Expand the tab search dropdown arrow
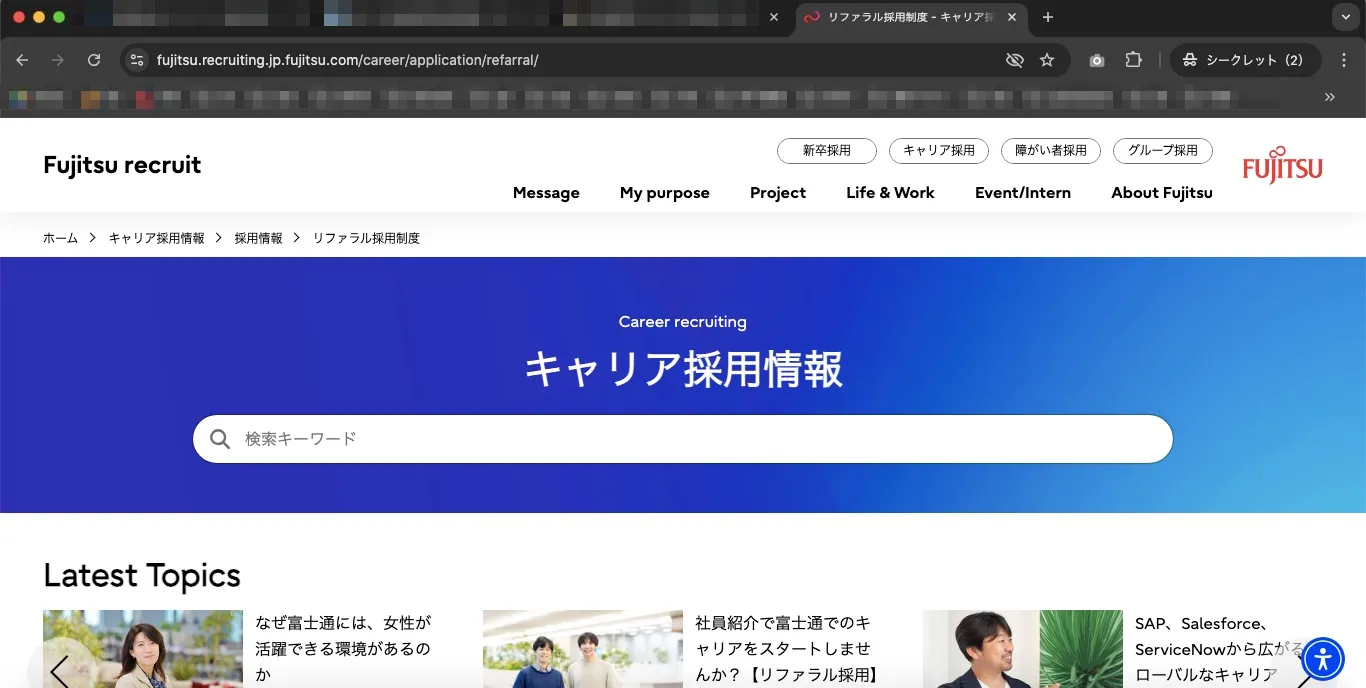Viewport: 1366px width, 688px height. click(1344, 17)
